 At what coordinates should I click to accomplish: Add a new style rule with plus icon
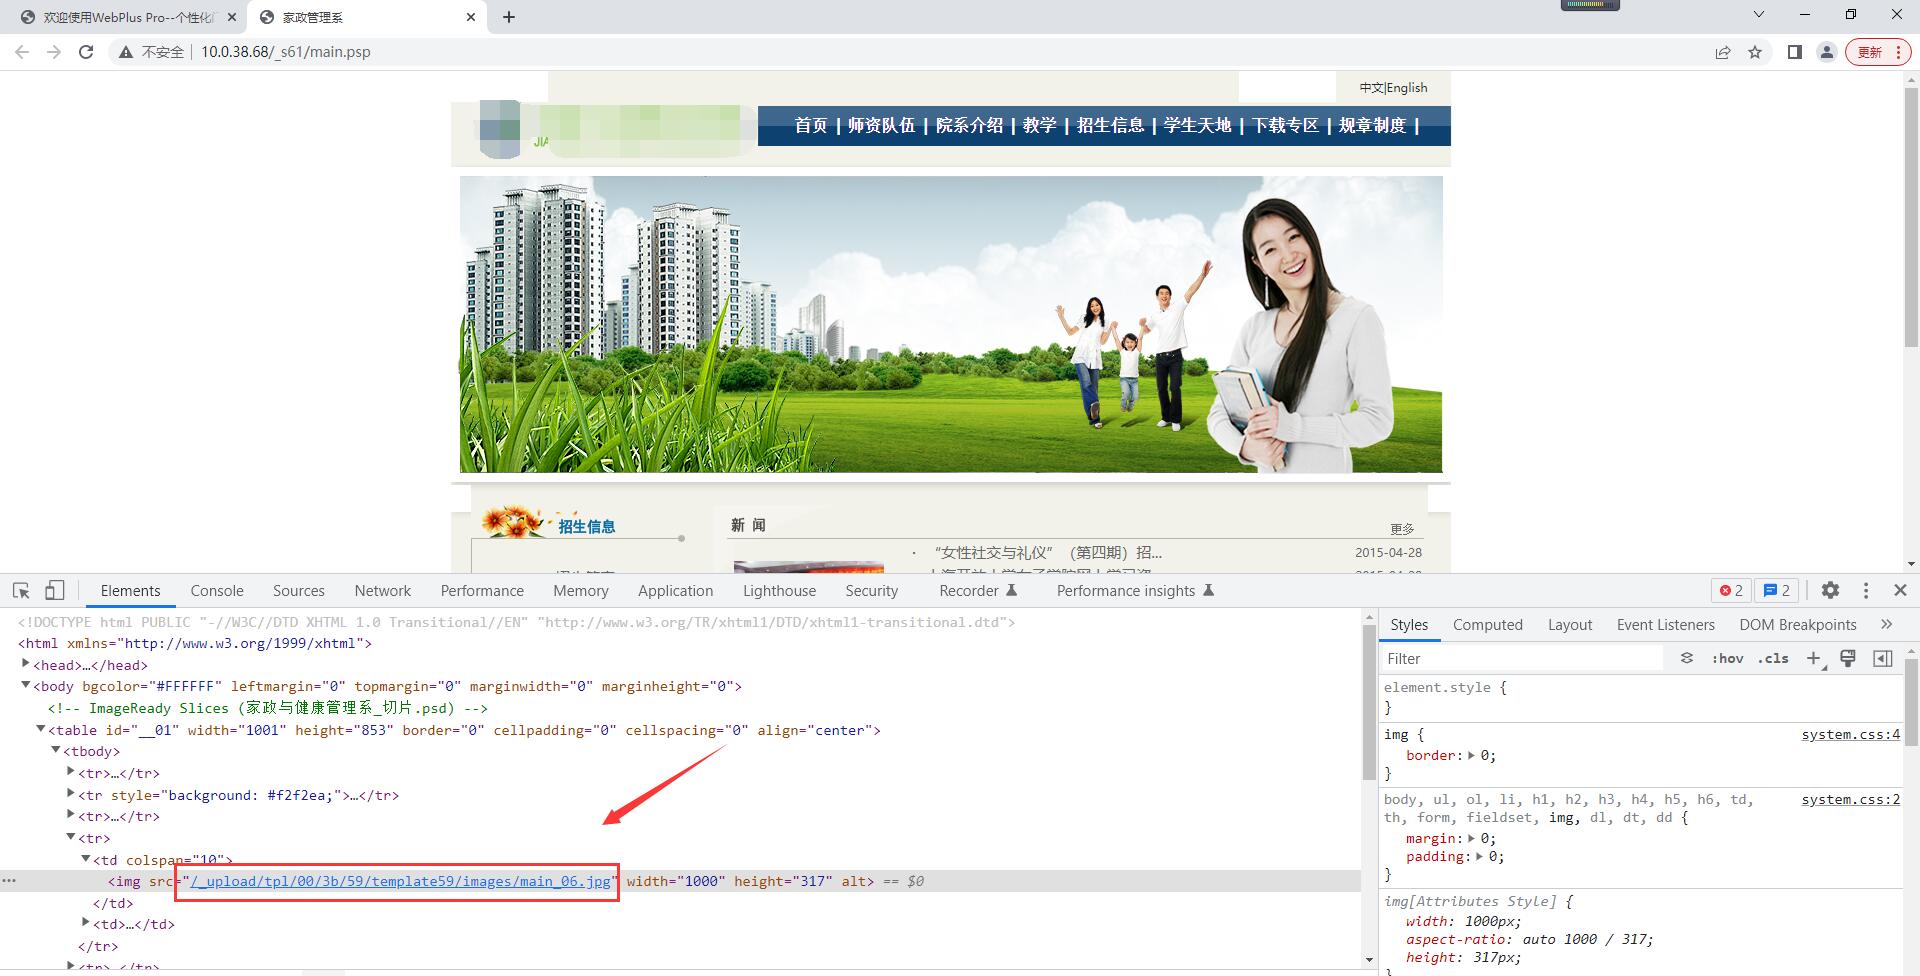1813,658
